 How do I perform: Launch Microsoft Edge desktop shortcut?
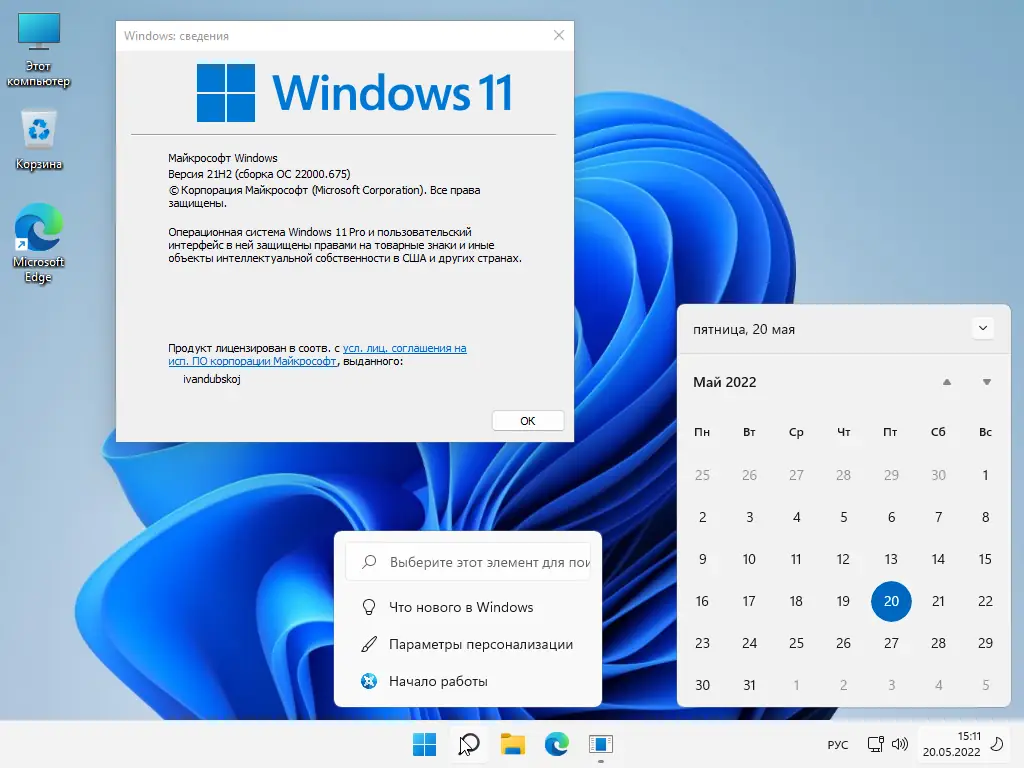point(39,243)
